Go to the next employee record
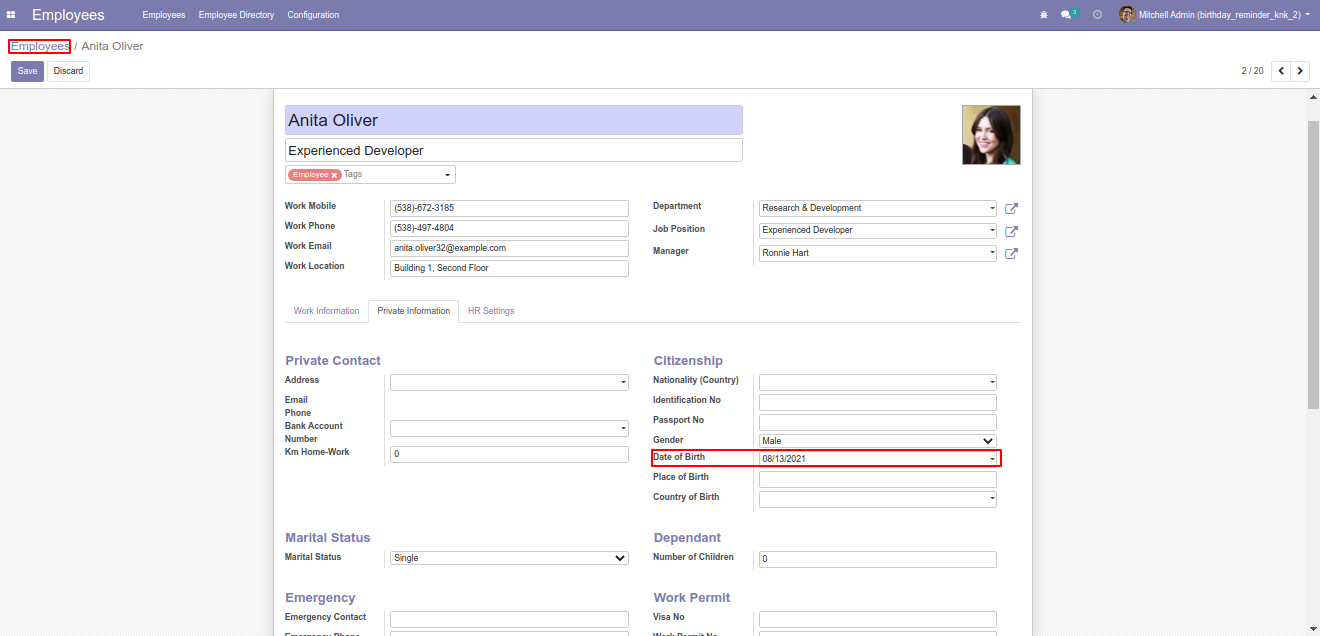 [1300, 71]
